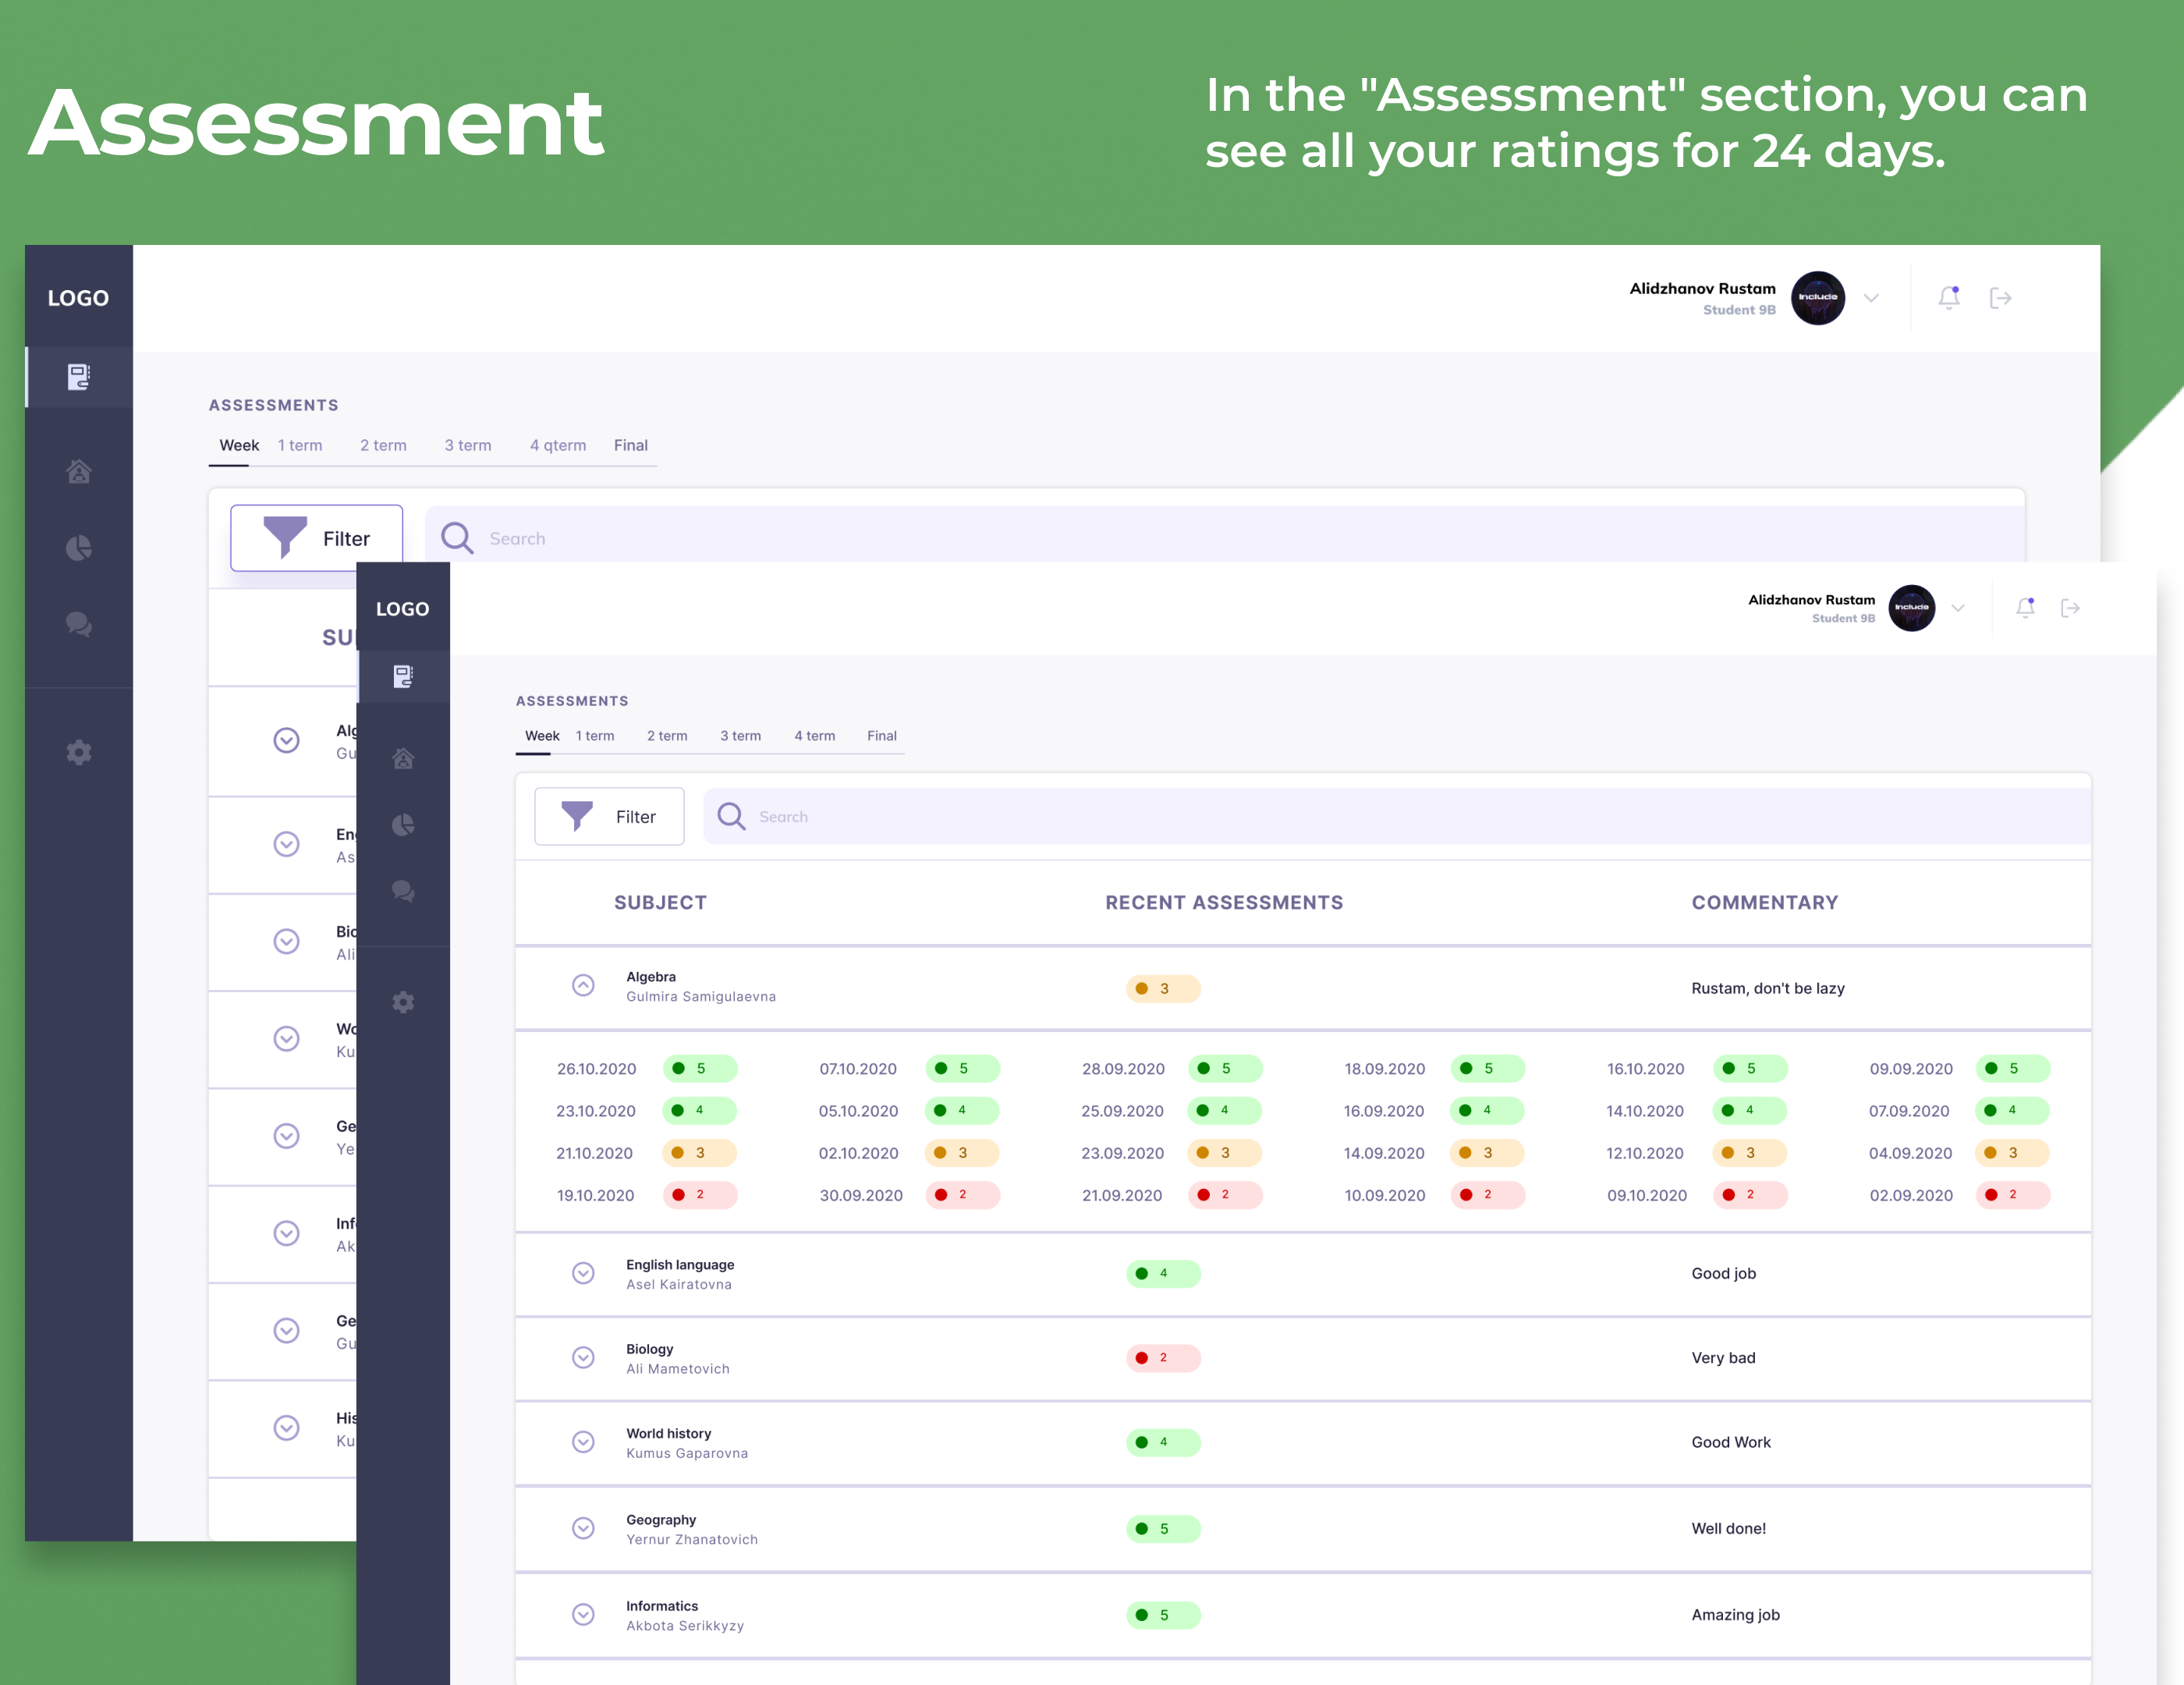The image size is (2184, 1685).
Task: Click the LOGO in front window sidebar
Action: coord(402,608)
